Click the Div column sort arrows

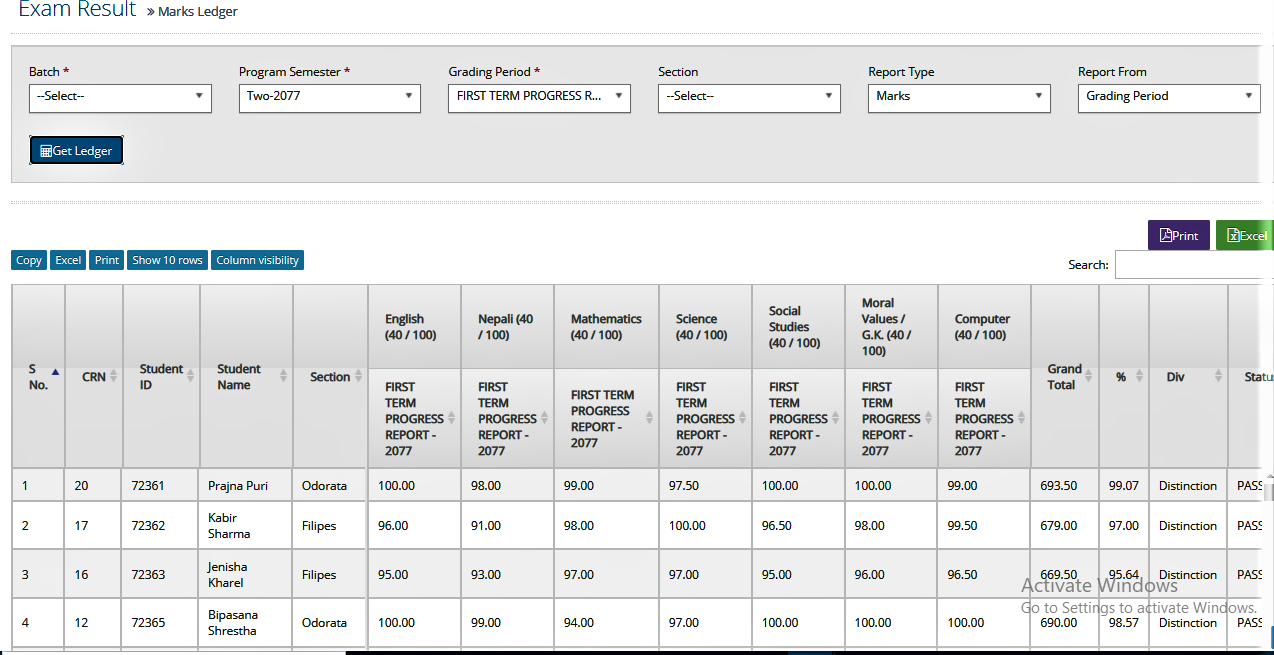[1218, 376]
